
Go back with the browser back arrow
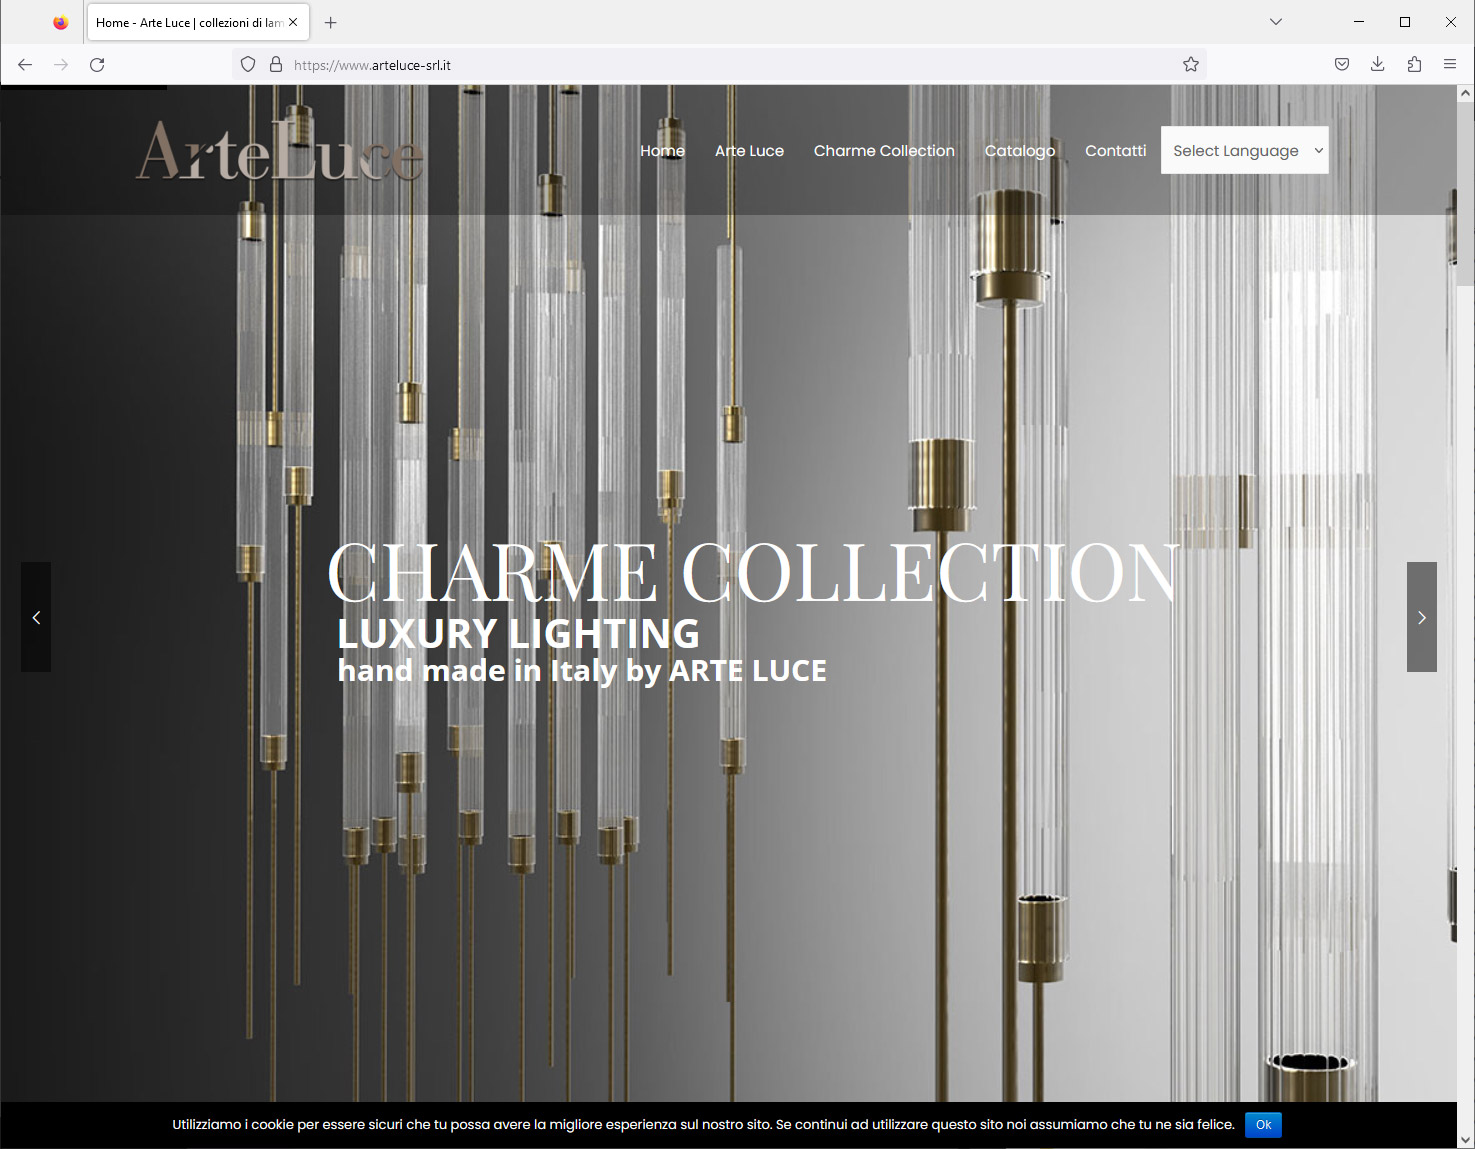[x=25, y=65]
